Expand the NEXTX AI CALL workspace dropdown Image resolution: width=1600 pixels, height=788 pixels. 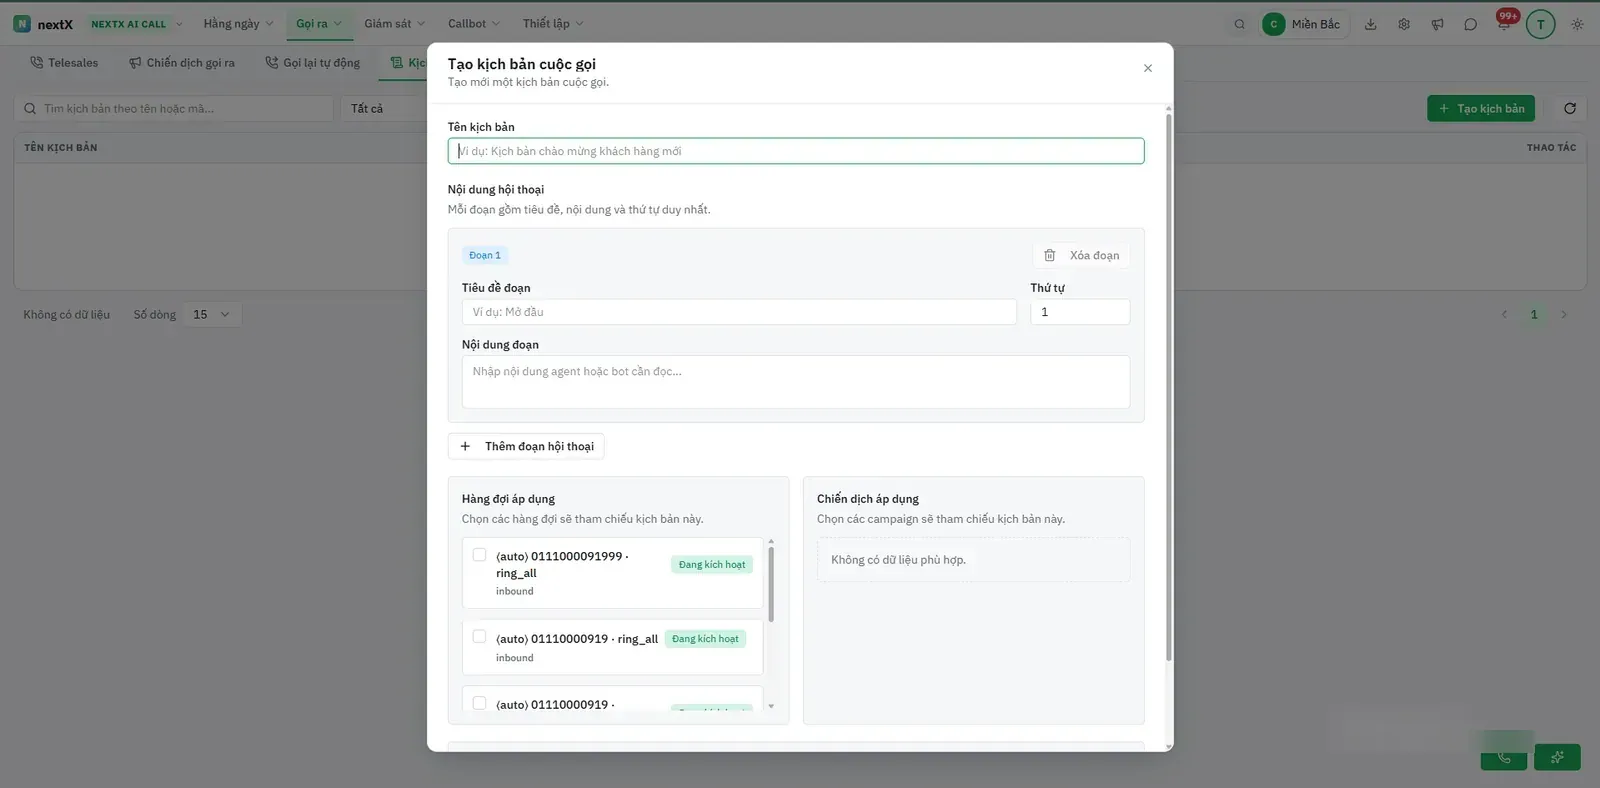(137, 24)
